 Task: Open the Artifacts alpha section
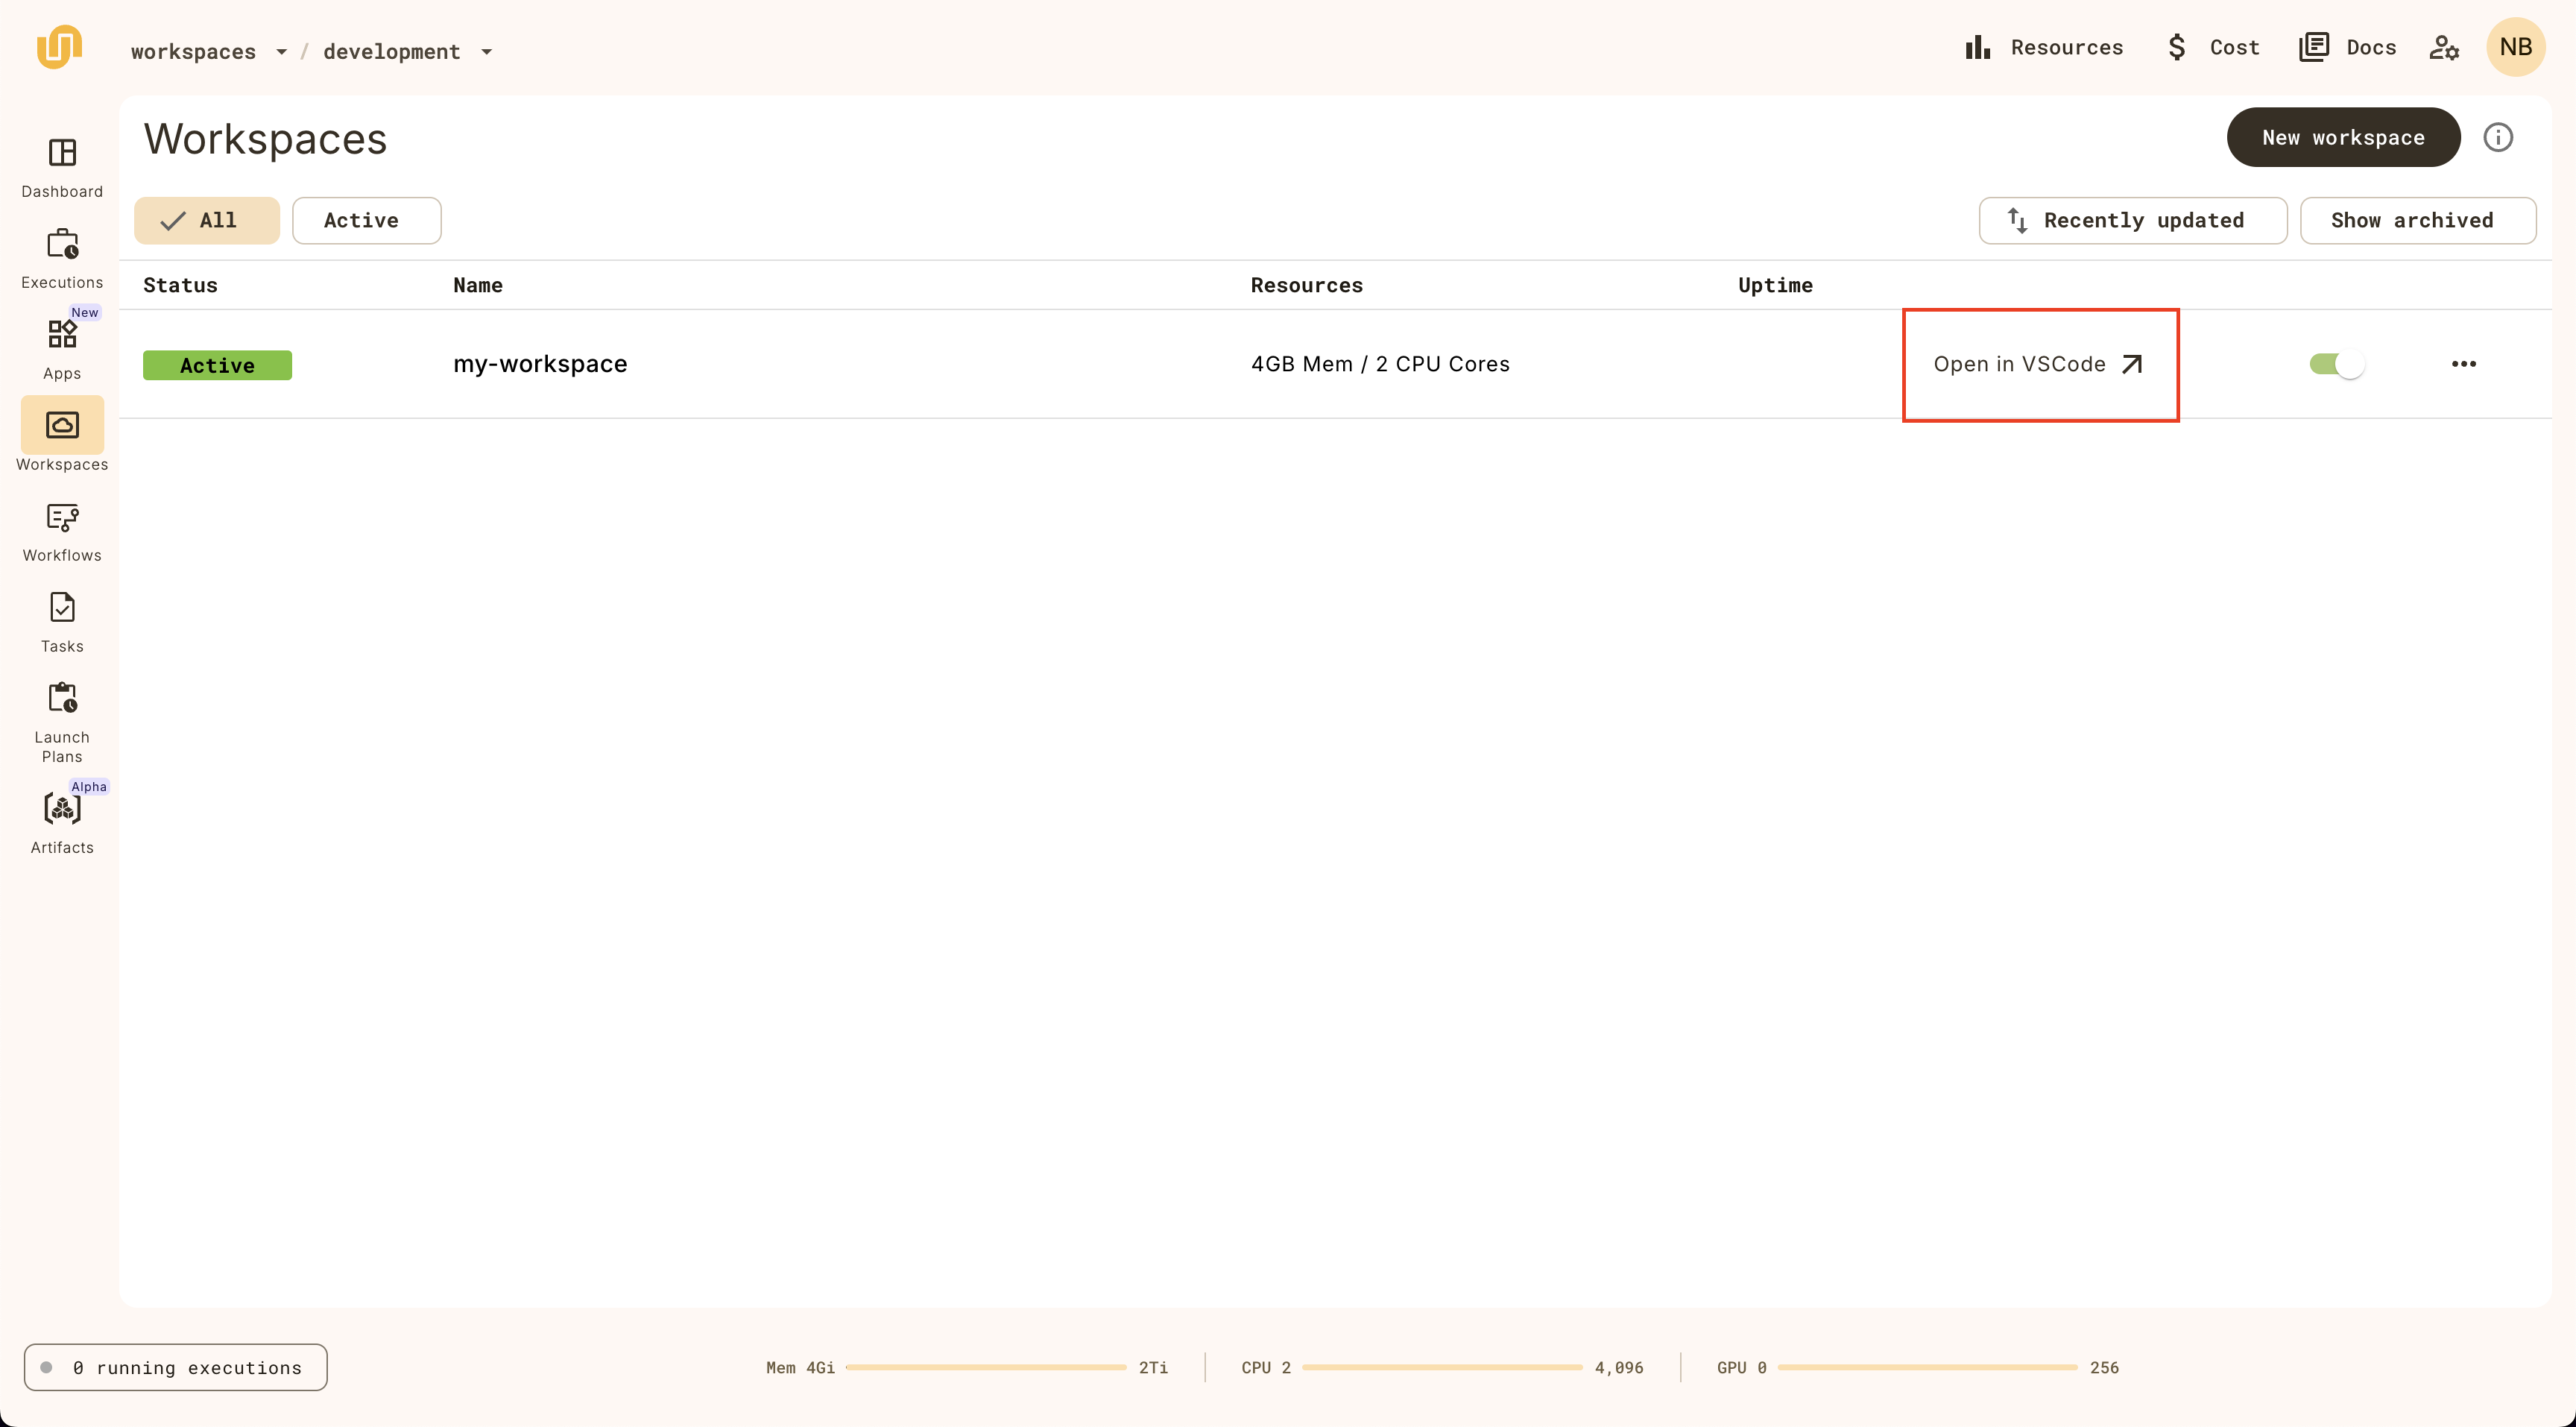pos(62,808)
